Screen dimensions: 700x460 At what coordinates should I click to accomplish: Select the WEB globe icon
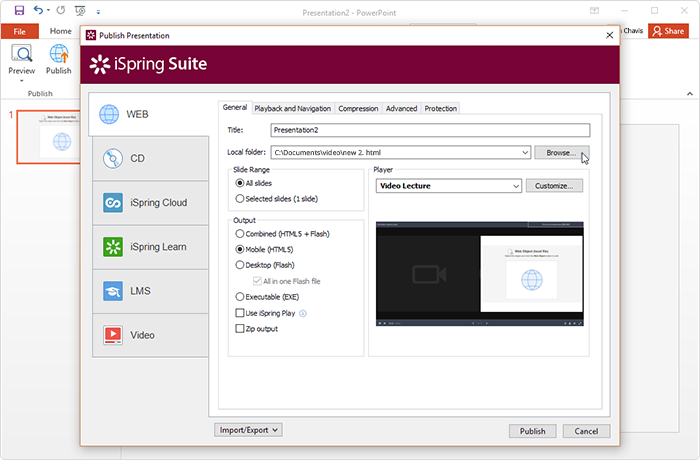(109, 114)
